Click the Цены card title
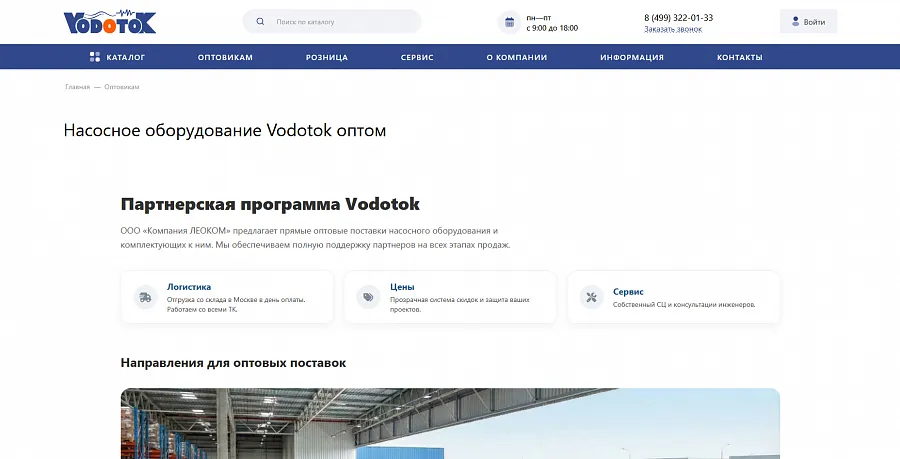This screenshot has width=900, height=459. [402, 287]
